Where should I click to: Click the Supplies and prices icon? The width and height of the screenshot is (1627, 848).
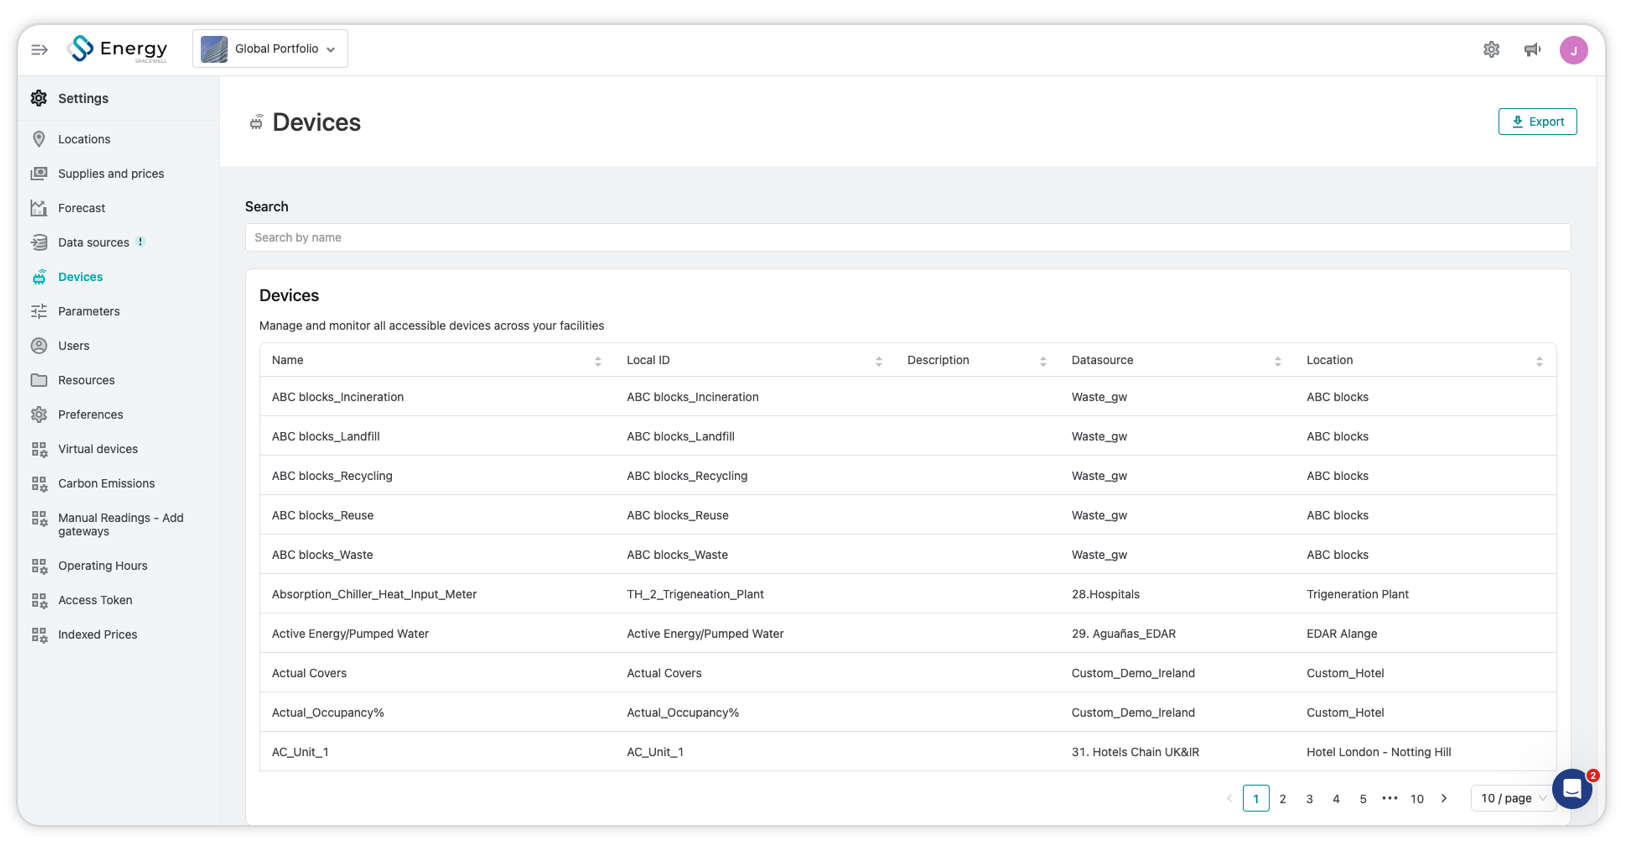(x=39, y=173)
